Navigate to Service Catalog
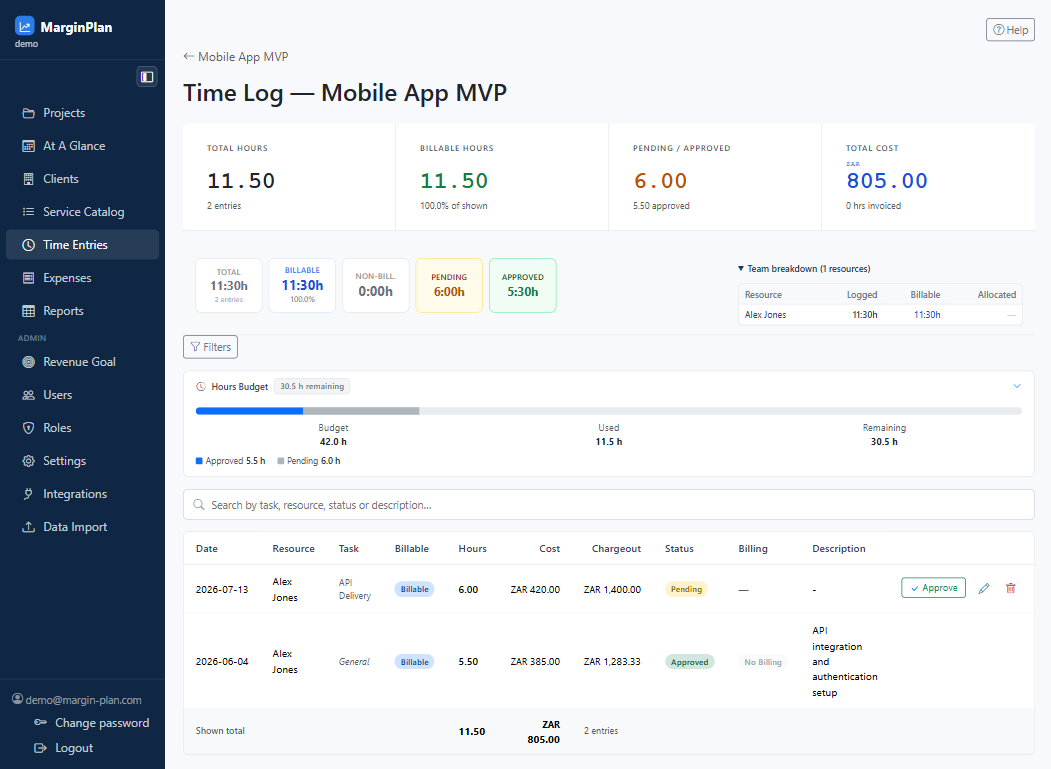 click(82, 212)
